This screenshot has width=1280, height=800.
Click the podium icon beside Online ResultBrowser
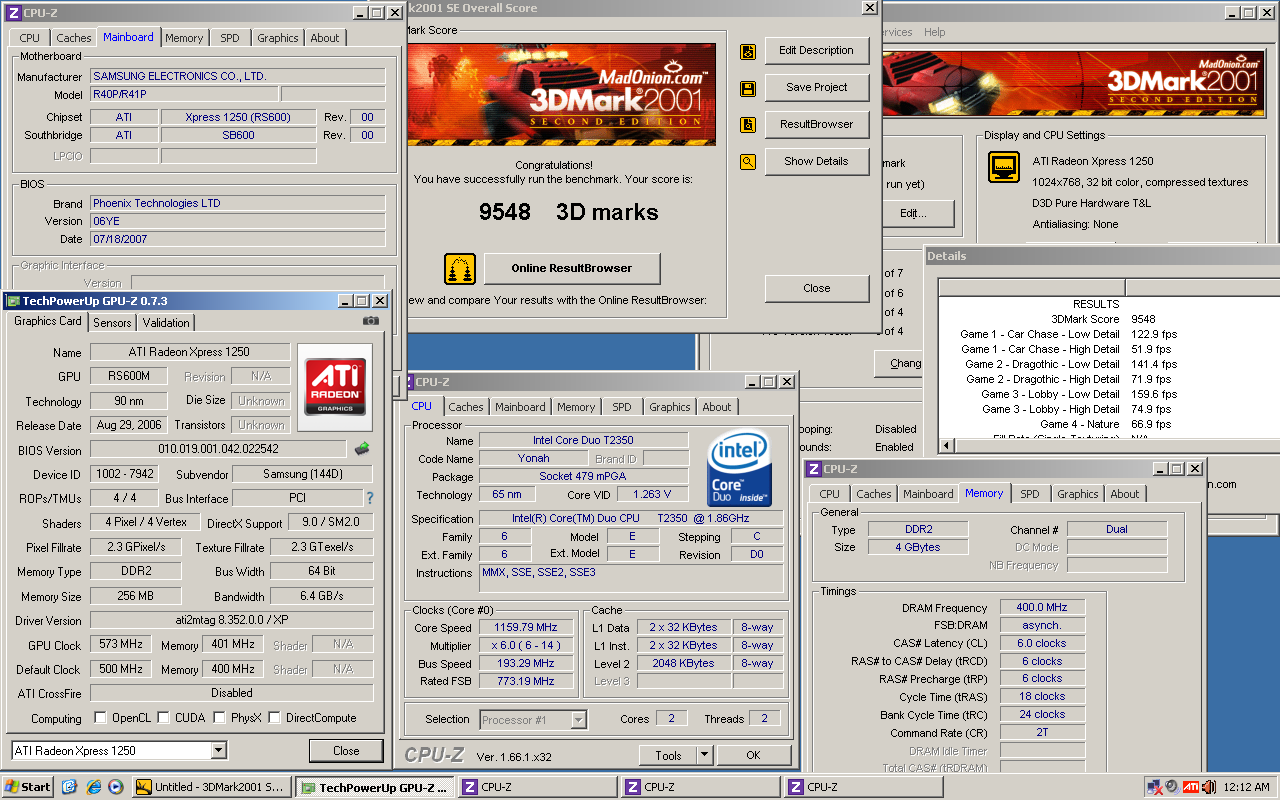(x=460, y=269)
